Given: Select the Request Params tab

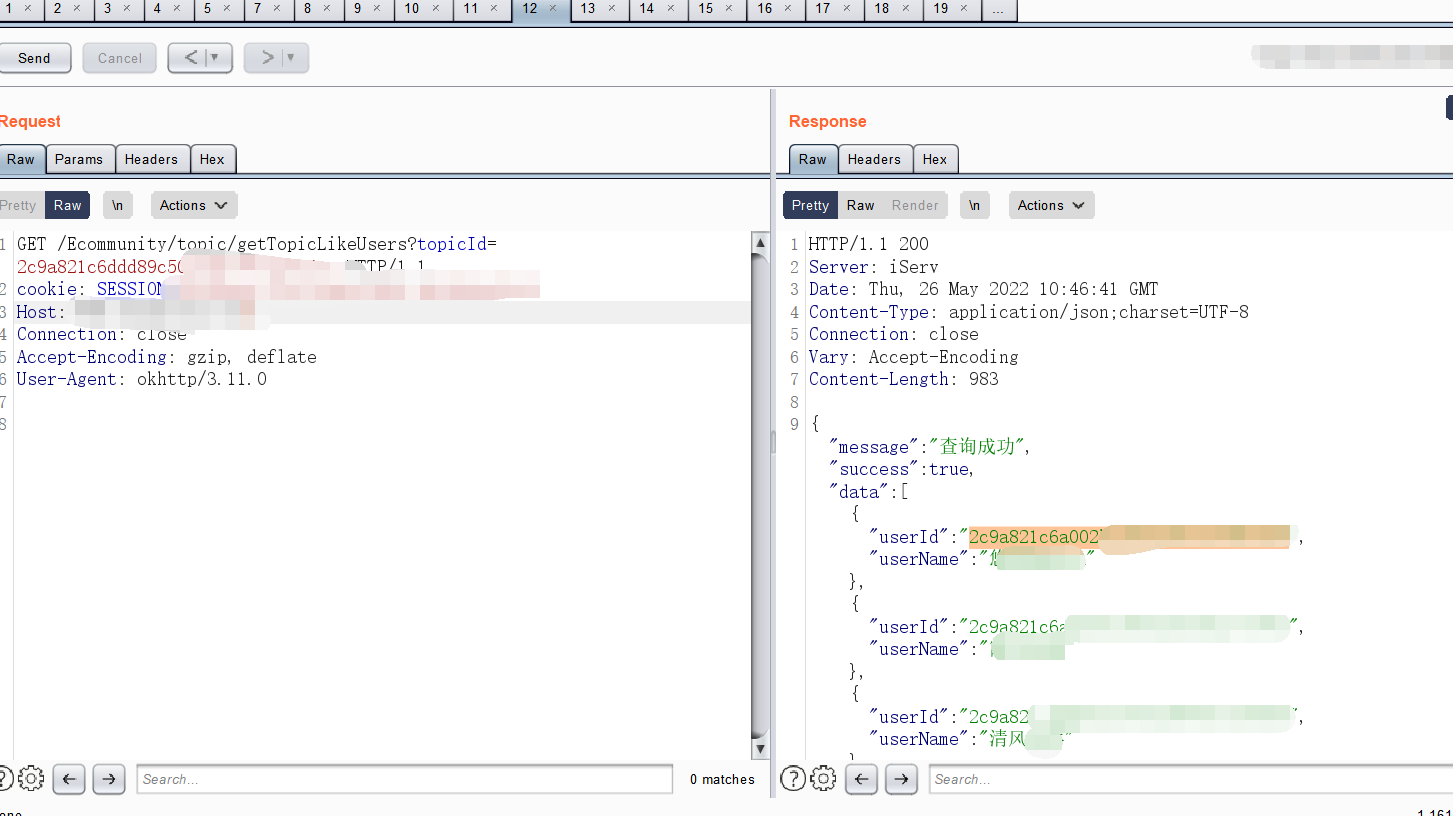Looking at the screenshot, I should pyautogui.click(x=79, y=159).
